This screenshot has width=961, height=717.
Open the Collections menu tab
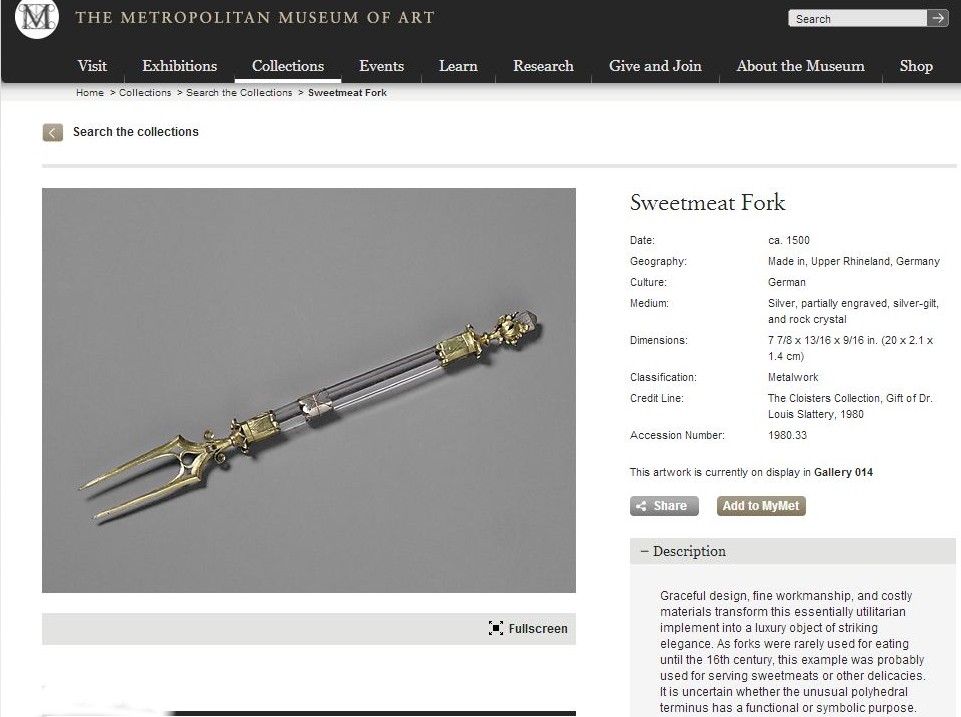click(288, 66)
